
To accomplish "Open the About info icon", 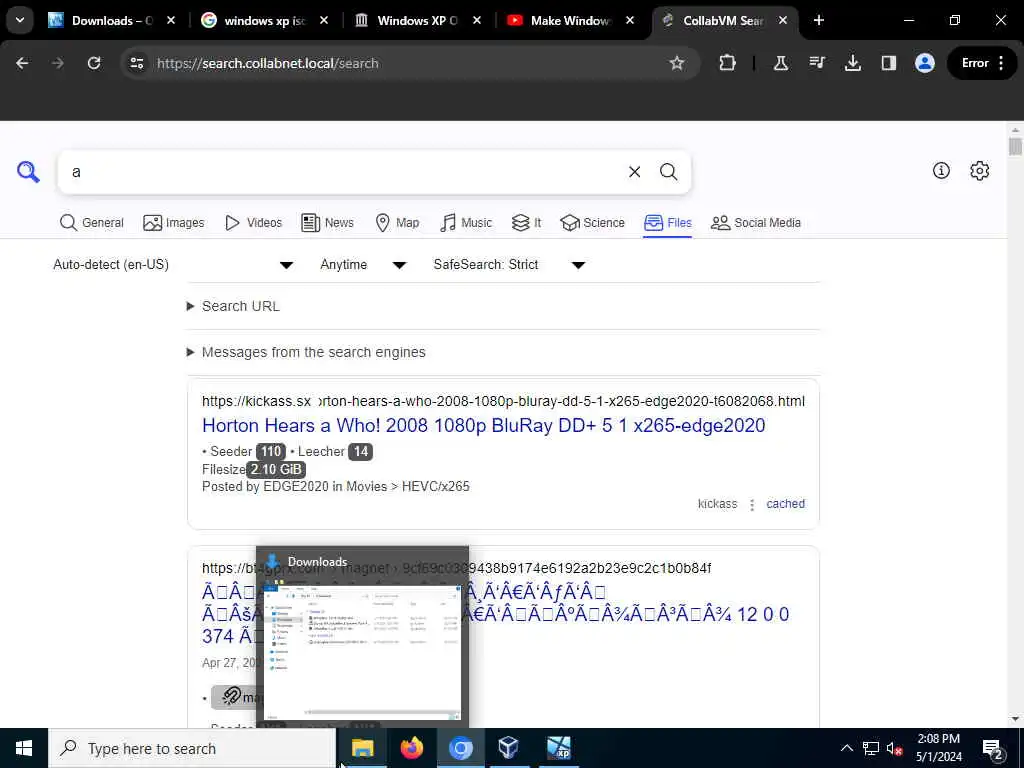I will click(x=941, y=170).
